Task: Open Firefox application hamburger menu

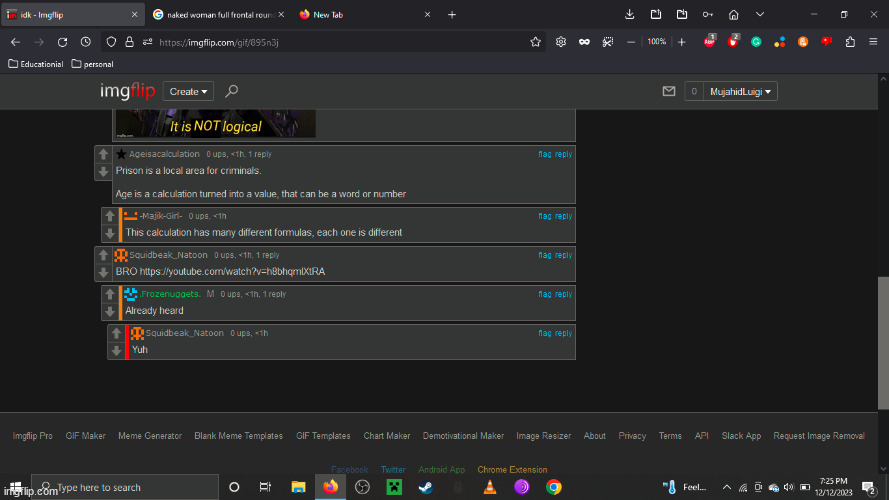Action: (x=873, y=42)
